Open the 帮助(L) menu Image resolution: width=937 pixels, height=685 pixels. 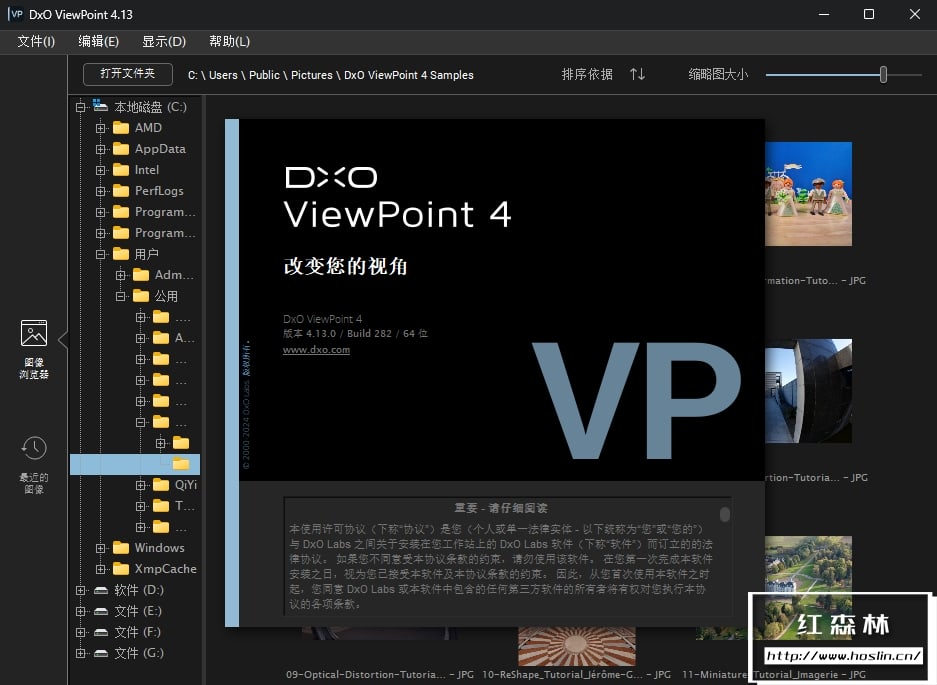tap(229, 41)
